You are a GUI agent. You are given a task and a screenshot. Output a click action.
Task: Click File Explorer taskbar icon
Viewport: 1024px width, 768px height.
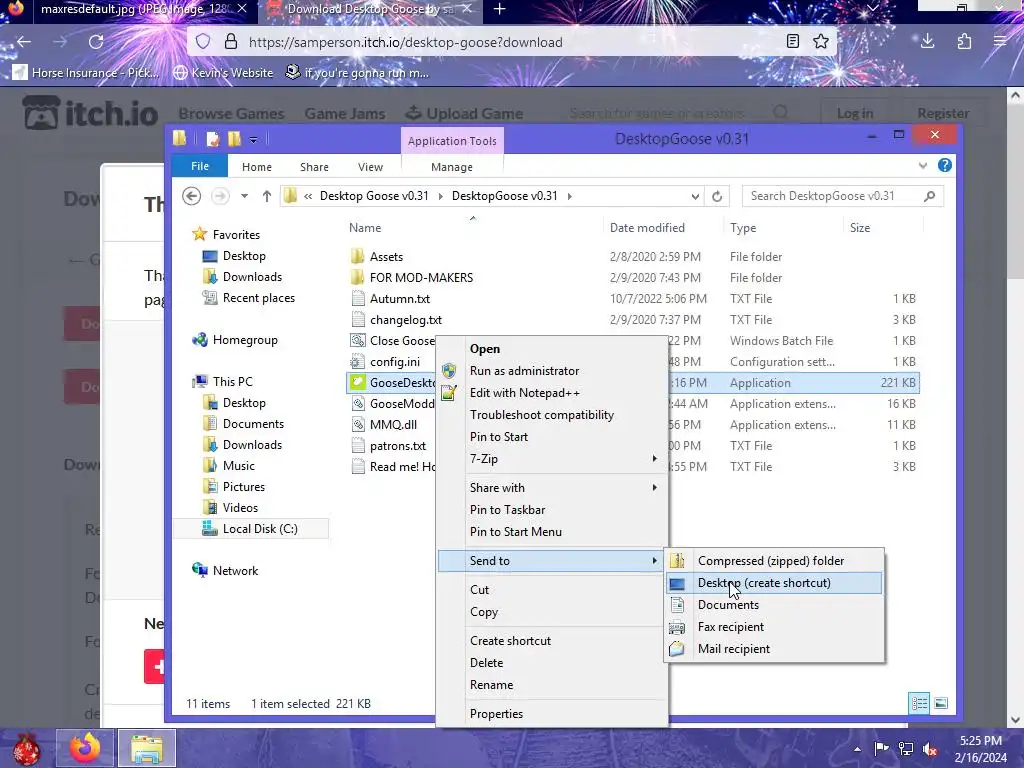(147, 748)
